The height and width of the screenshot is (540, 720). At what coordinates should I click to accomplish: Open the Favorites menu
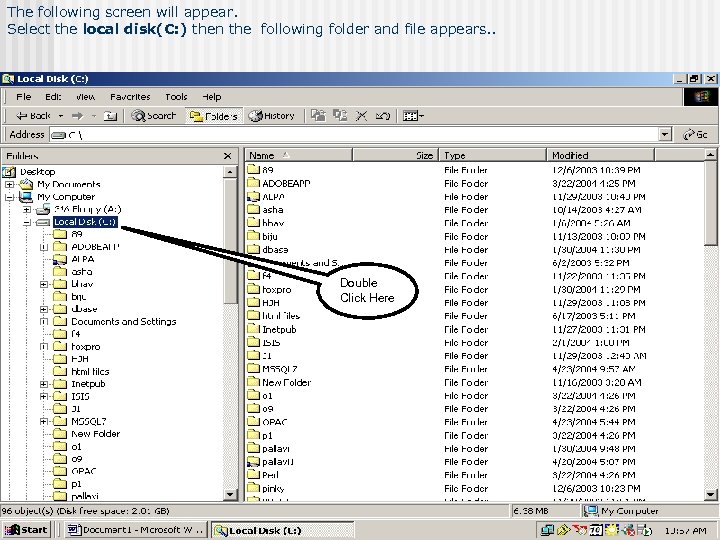(130, 97)
